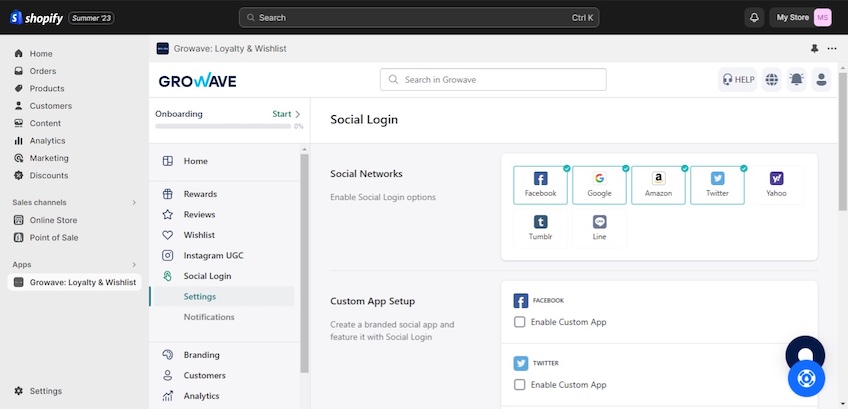The image size is (848, 409).
Task: Open the My Store account menu
Action: (801, 17)
